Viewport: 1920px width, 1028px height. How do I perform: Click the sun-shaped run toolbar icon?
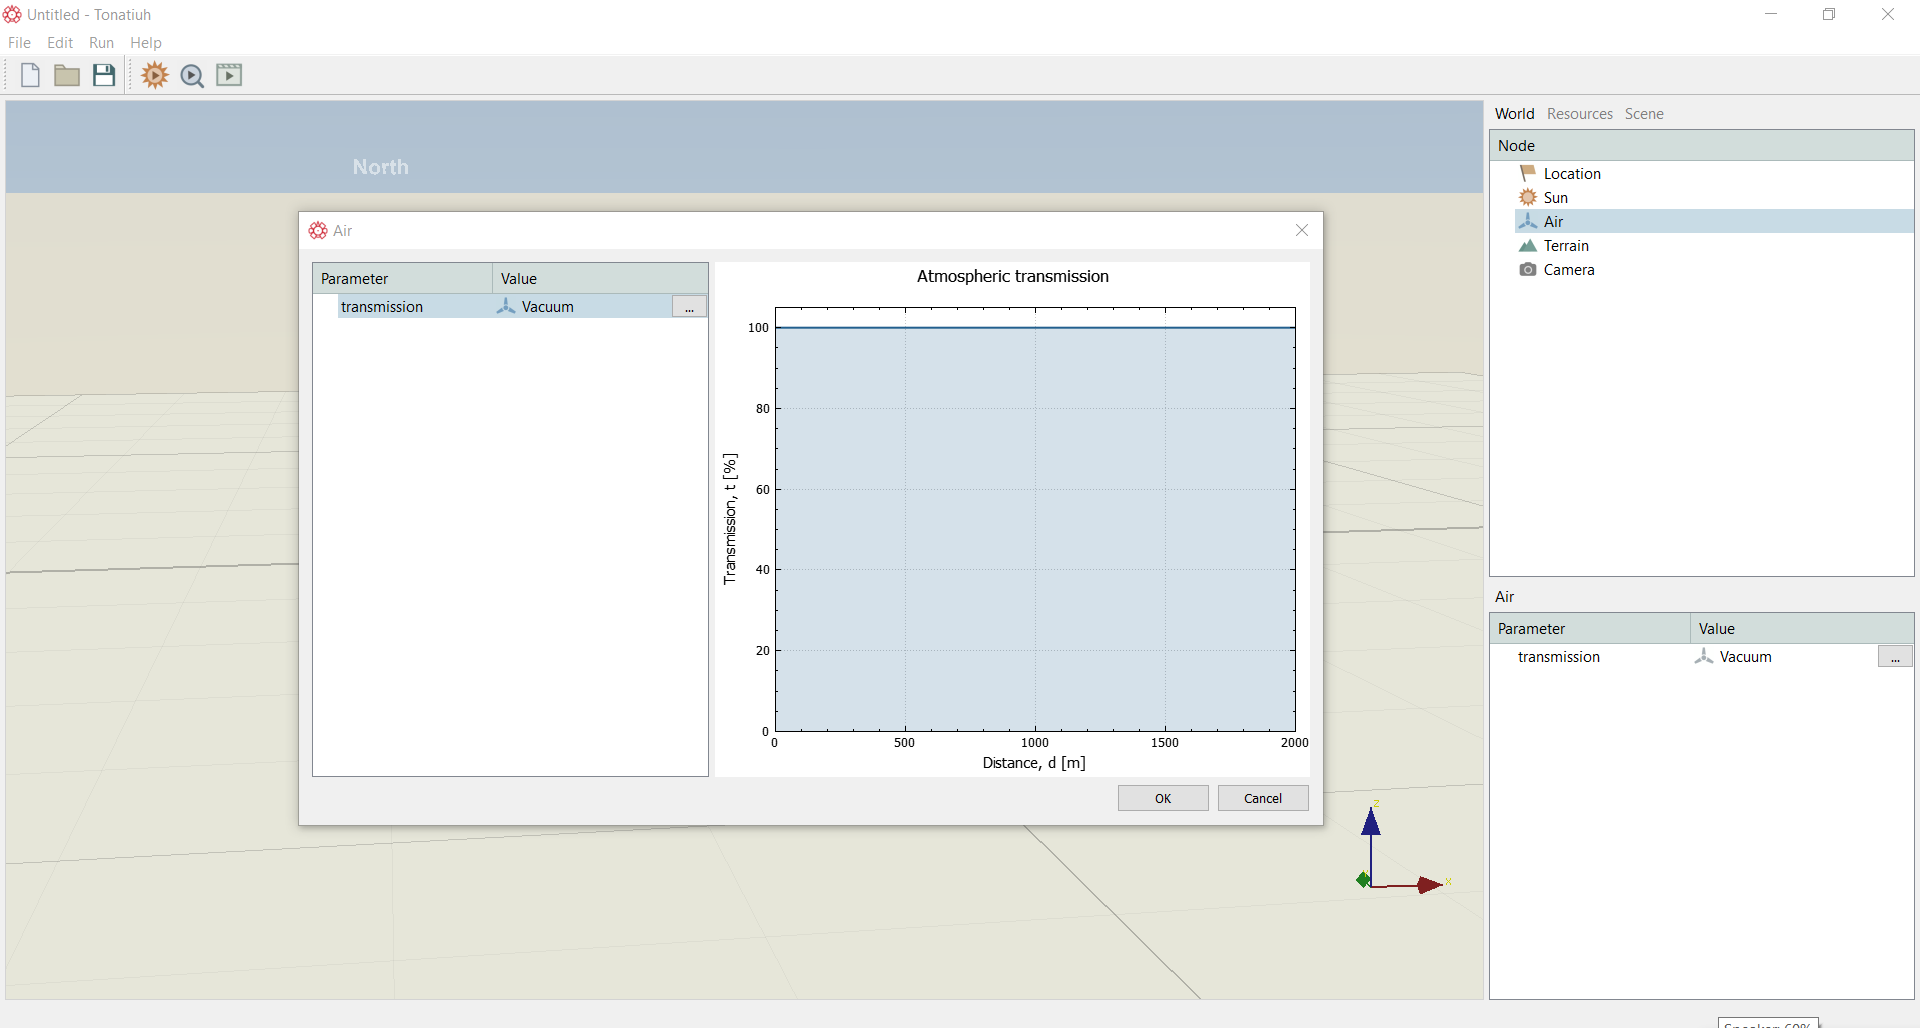tap(155, 75)
